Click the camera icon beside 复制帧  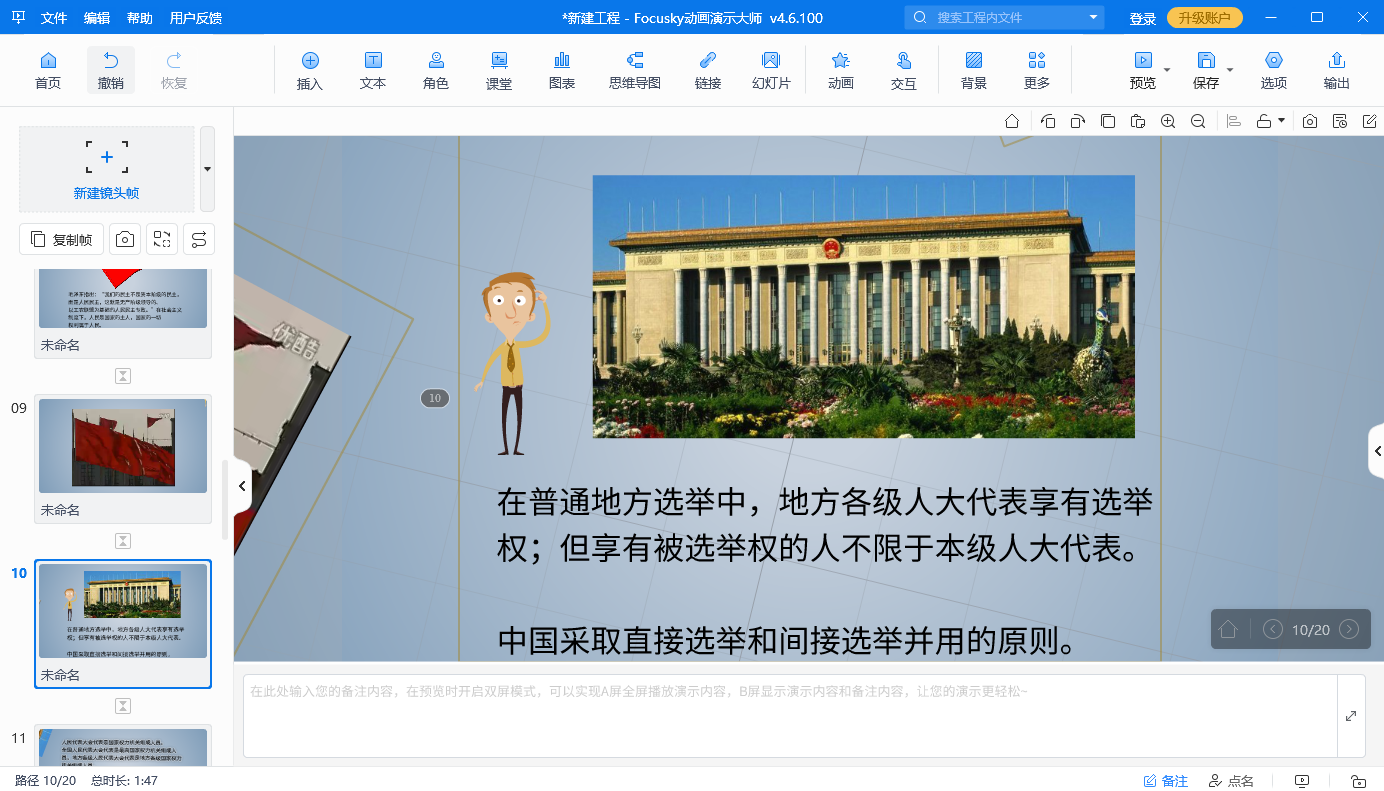click(125, 239)
